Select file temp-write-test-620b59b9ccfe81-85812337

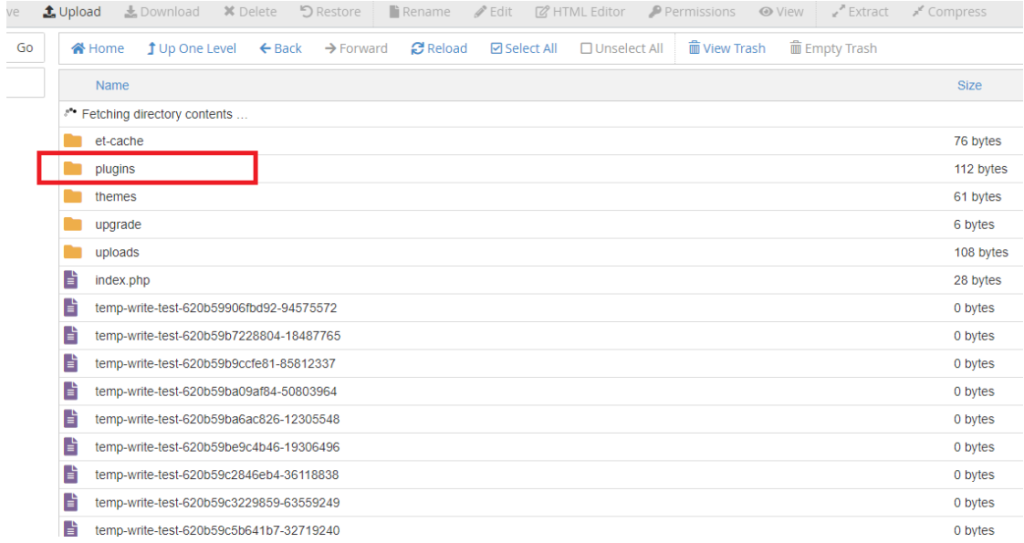(215, 363)
